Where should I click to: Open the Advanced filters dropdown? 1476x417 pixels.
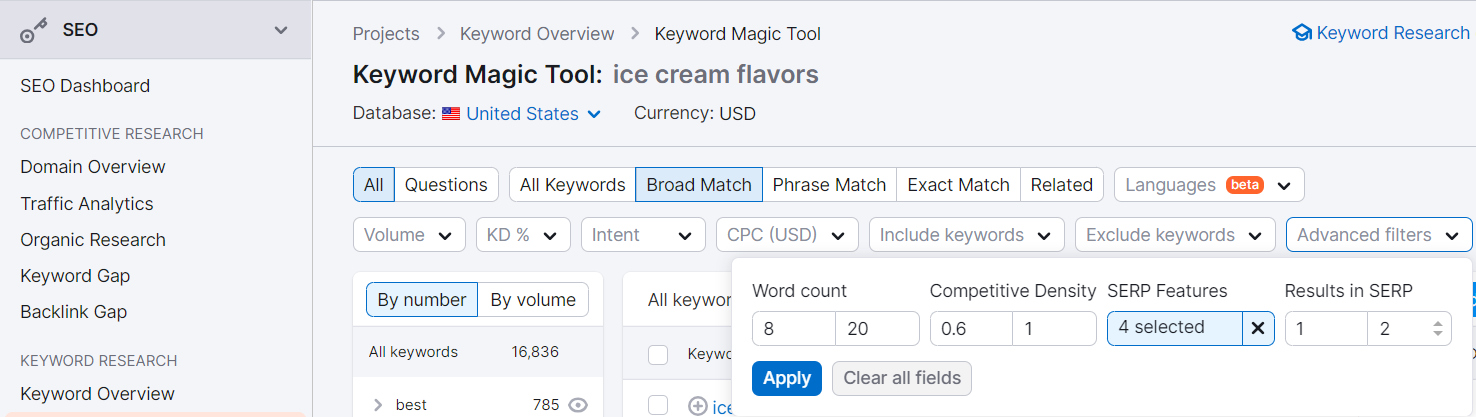1379,235
